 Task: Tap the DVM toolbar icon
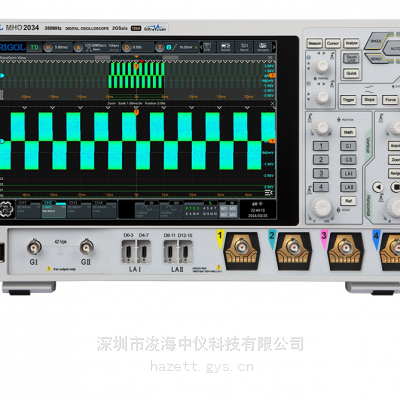click(207, 47)
